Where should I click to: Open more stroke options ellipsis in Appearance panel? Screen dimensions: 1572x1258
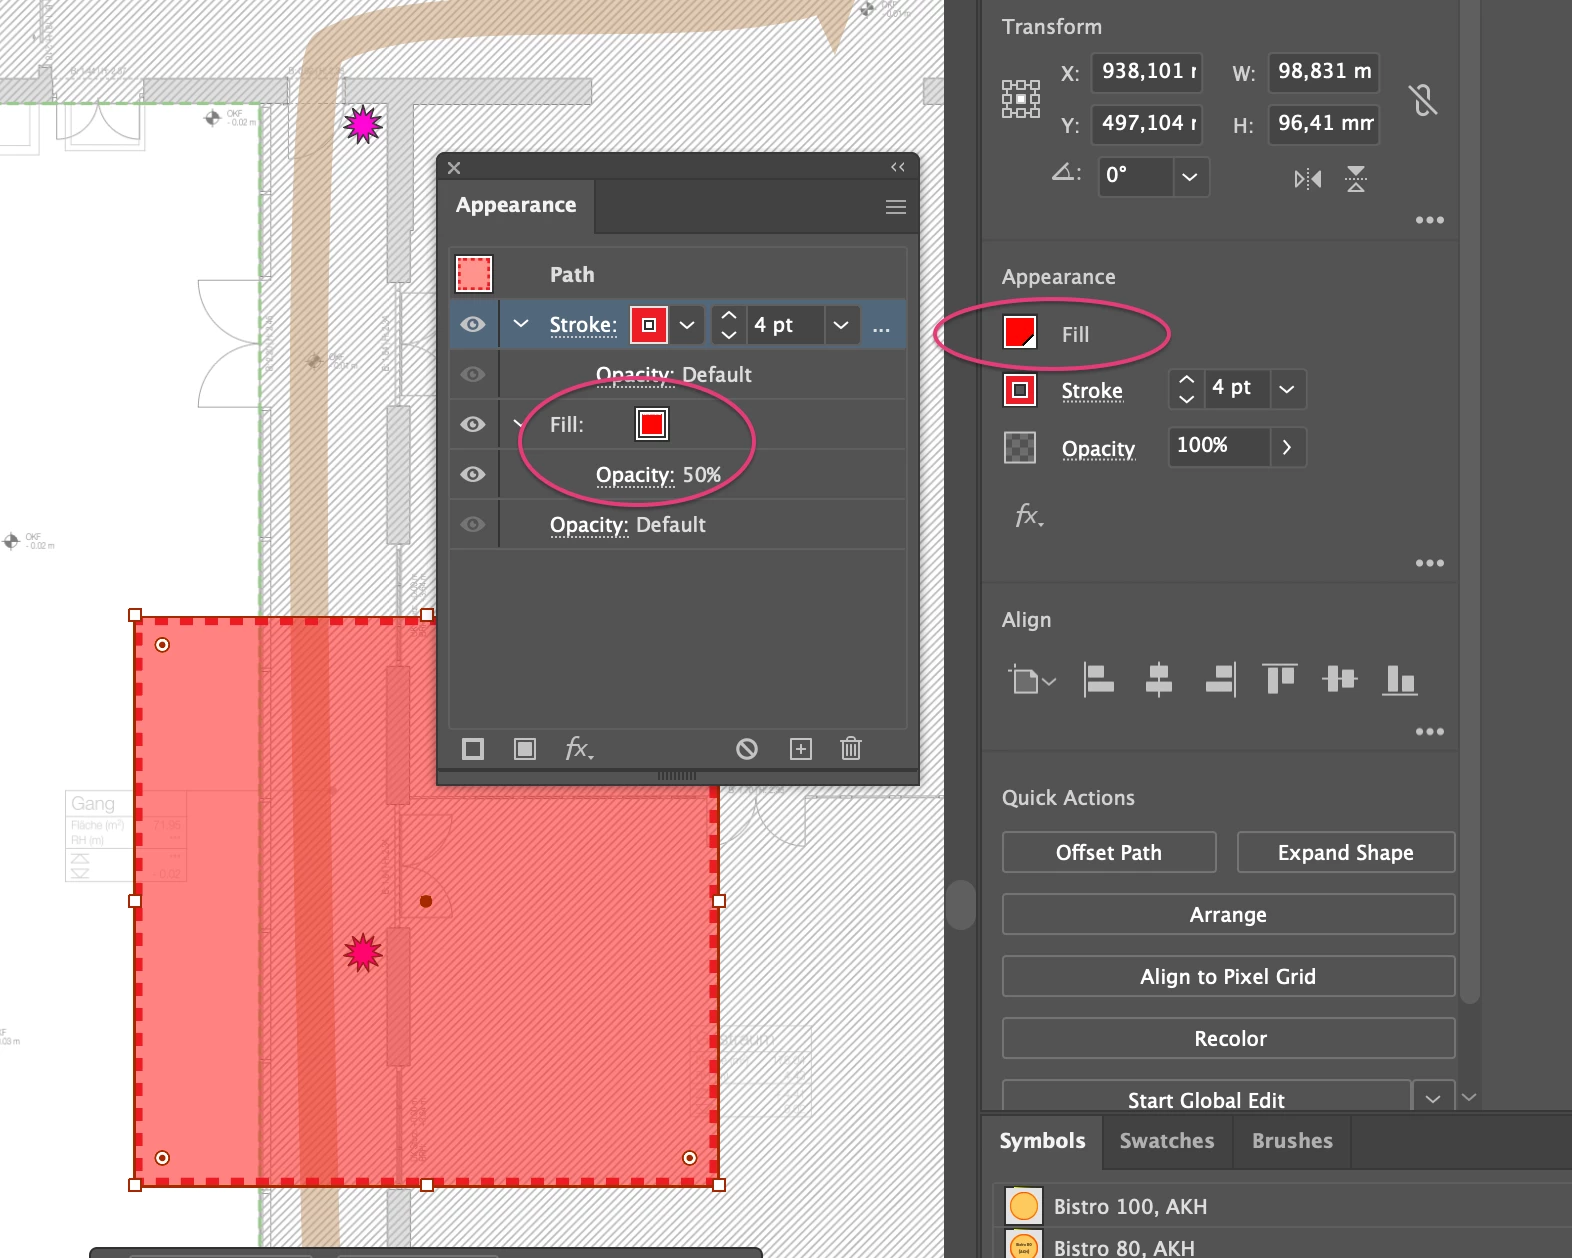881,327
